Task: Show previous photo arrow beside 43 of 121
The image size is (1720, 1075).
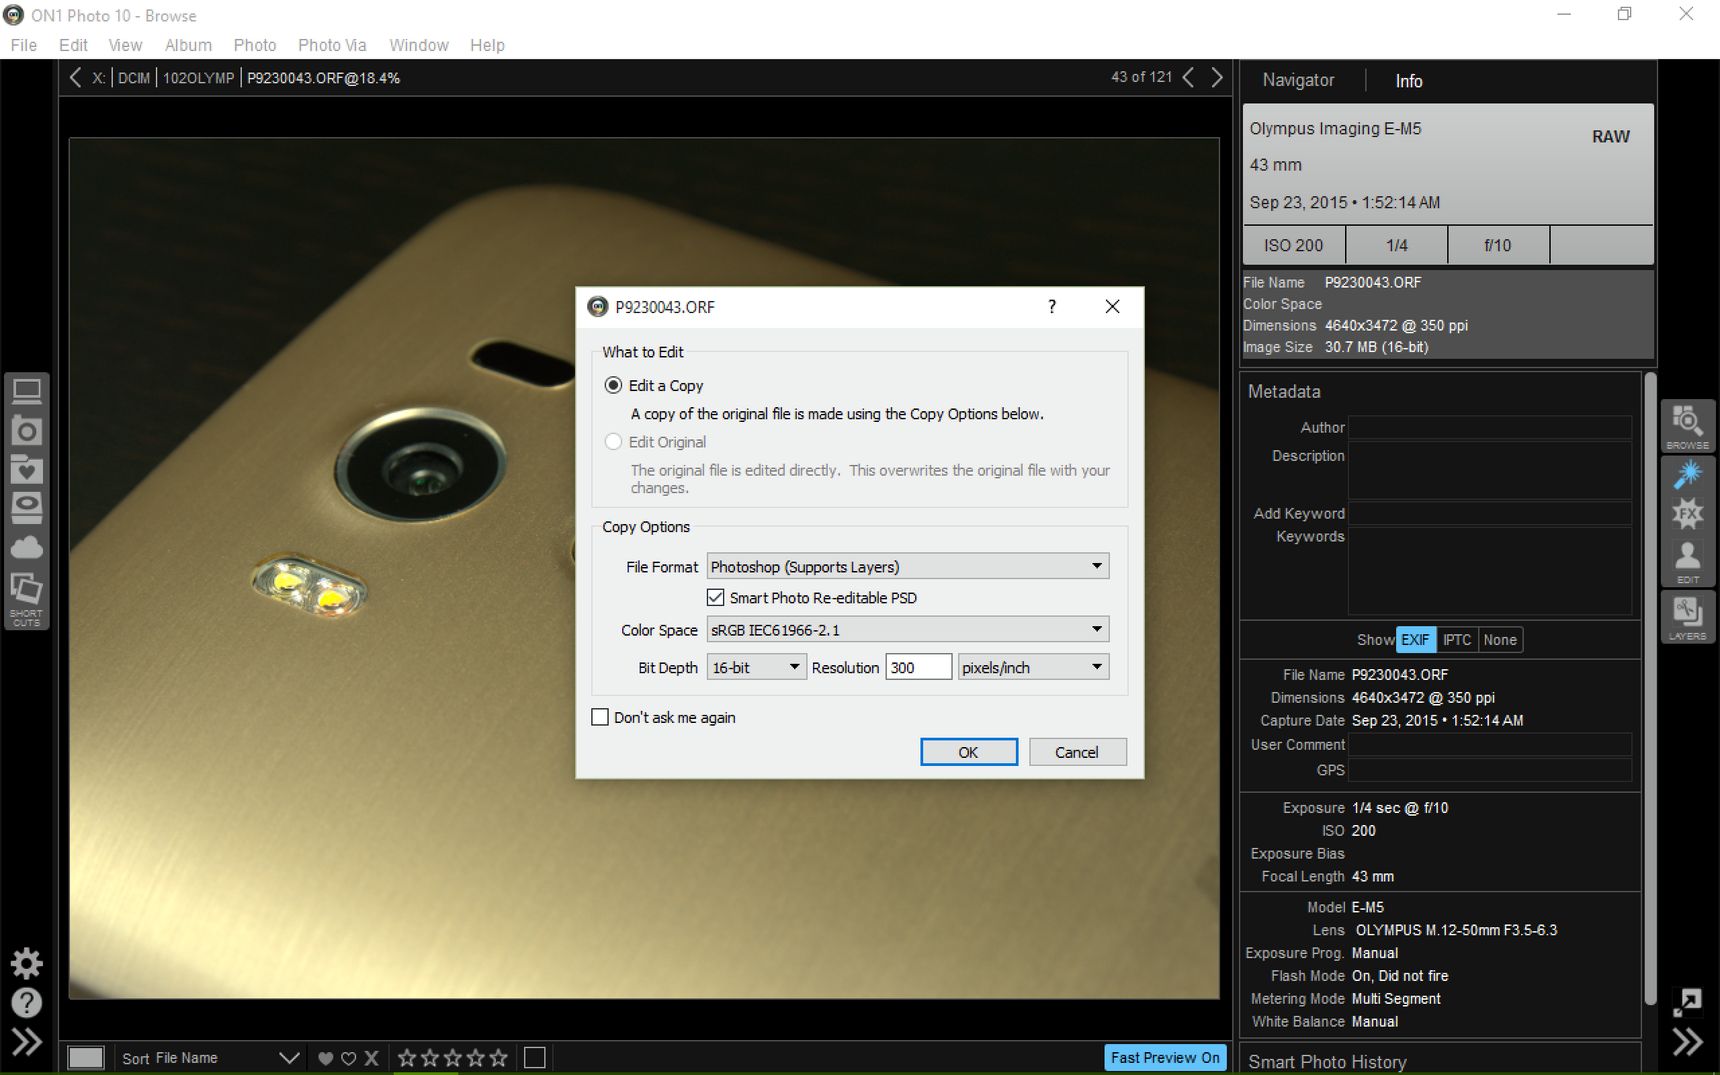Action: 1188,77
